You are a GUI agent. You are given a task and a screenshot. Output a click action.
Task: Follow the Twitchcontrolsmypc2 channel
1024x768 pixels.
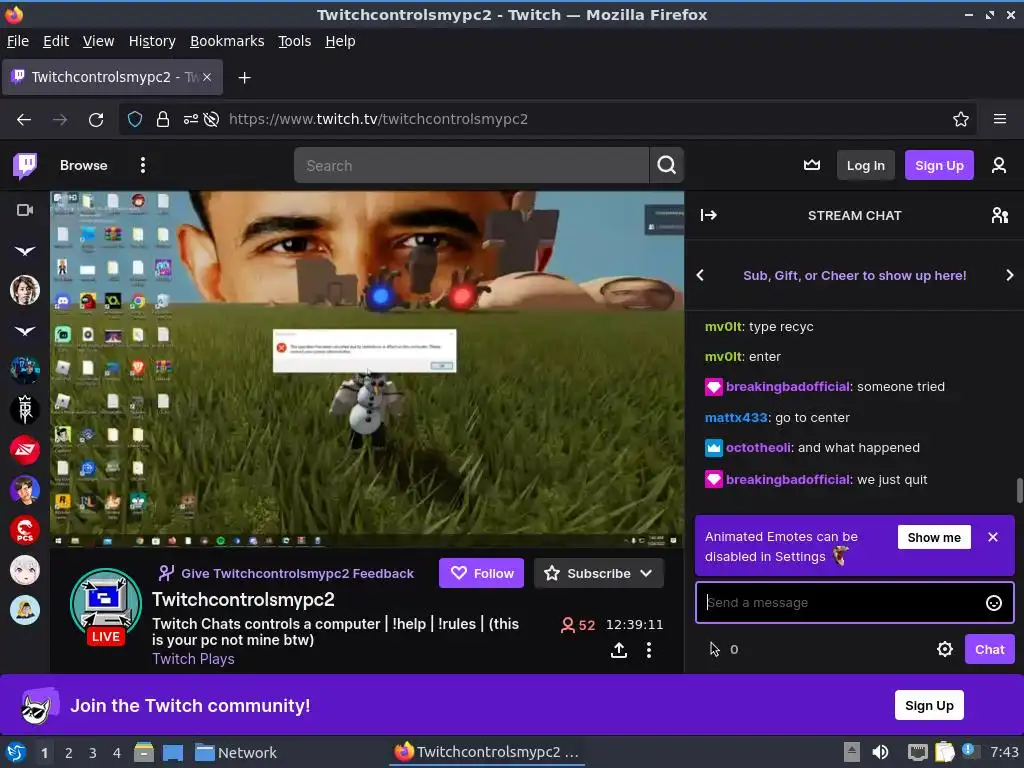coord(481,573)
